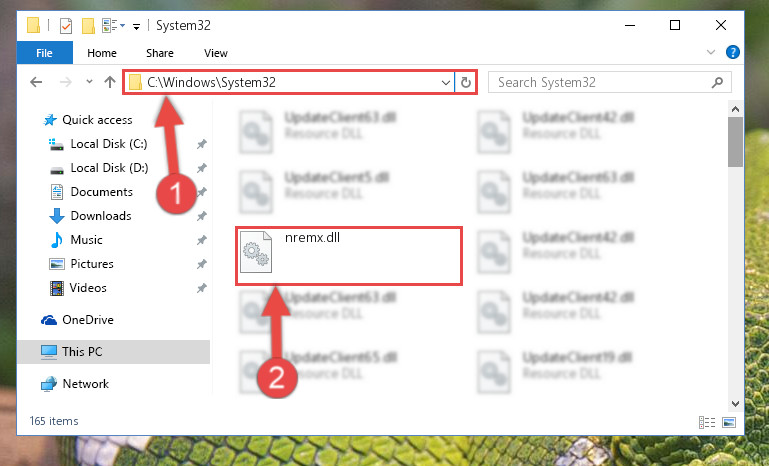Select the nremx.dll file icon
This screenshot has width=769, height=466.
[256, 252]
